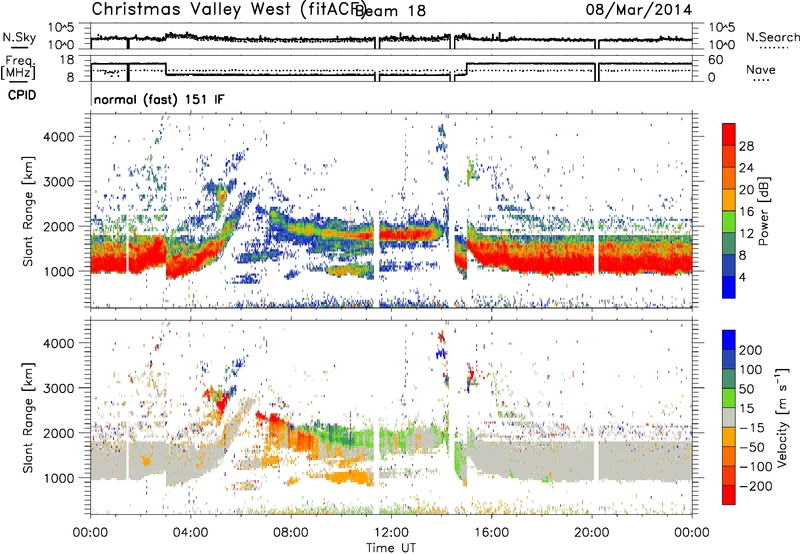Click the "Slant Range [km]" label of the power panel
800x554 pixels.
tap(28, 211)
